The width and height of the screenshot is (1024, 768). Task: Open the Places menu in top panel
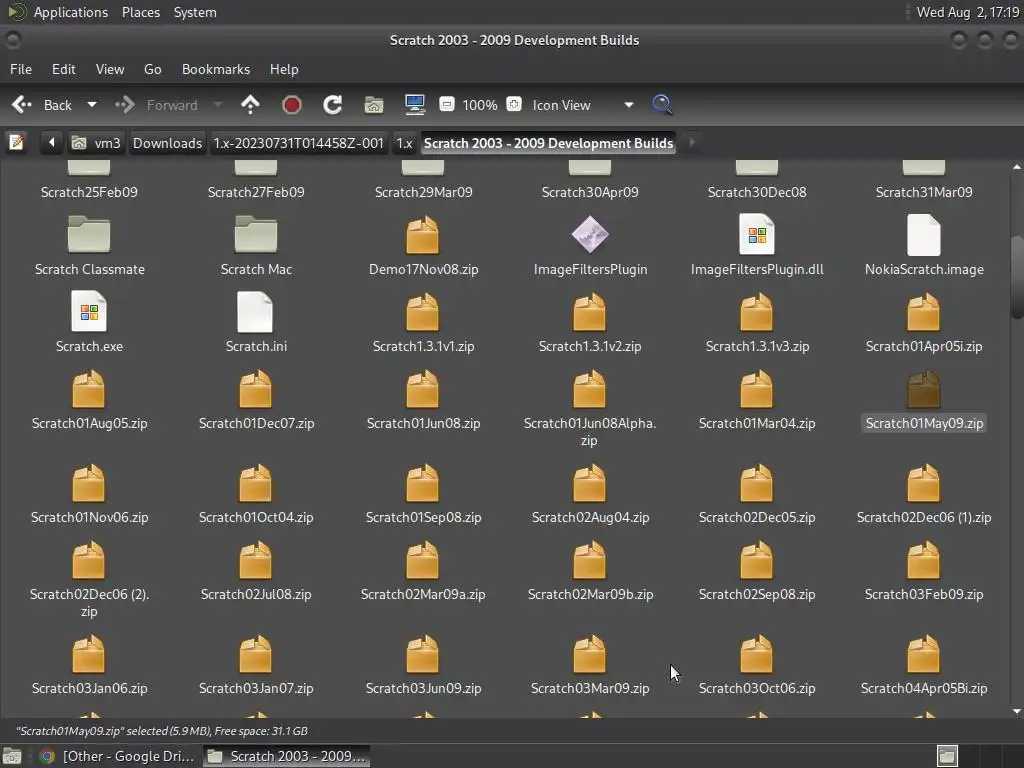pos(140,12)
